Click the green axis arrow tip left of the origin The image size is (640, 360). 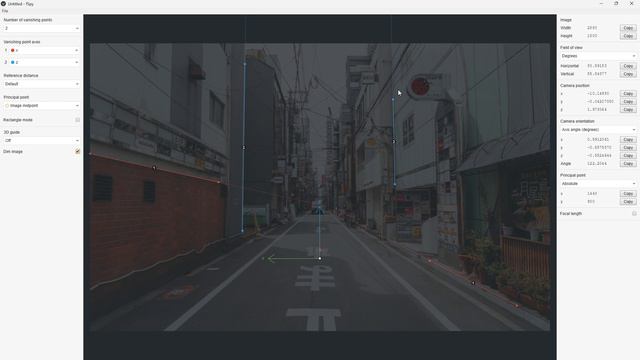[x=269, y=258]
